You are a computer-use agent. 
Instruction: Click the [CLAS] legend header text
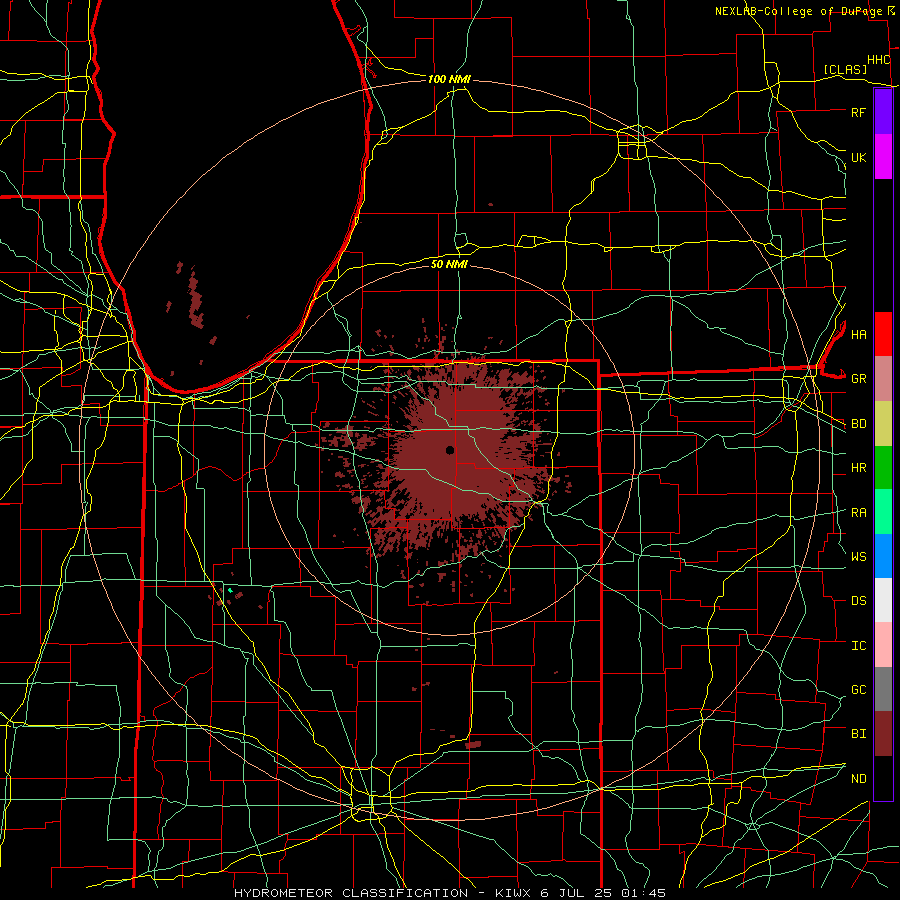845,69
